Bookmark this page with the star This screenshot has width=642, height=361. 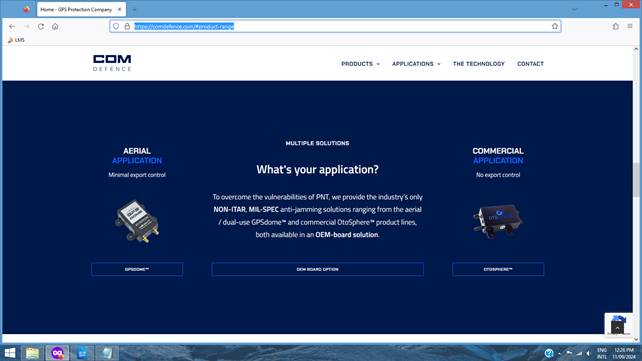click(555, 26)
